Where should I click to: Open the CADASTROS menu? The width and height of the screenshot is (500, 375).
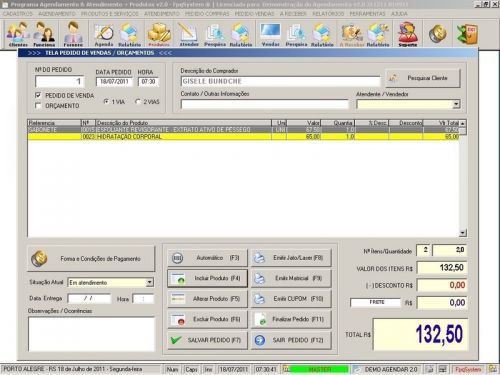point(18,14)
